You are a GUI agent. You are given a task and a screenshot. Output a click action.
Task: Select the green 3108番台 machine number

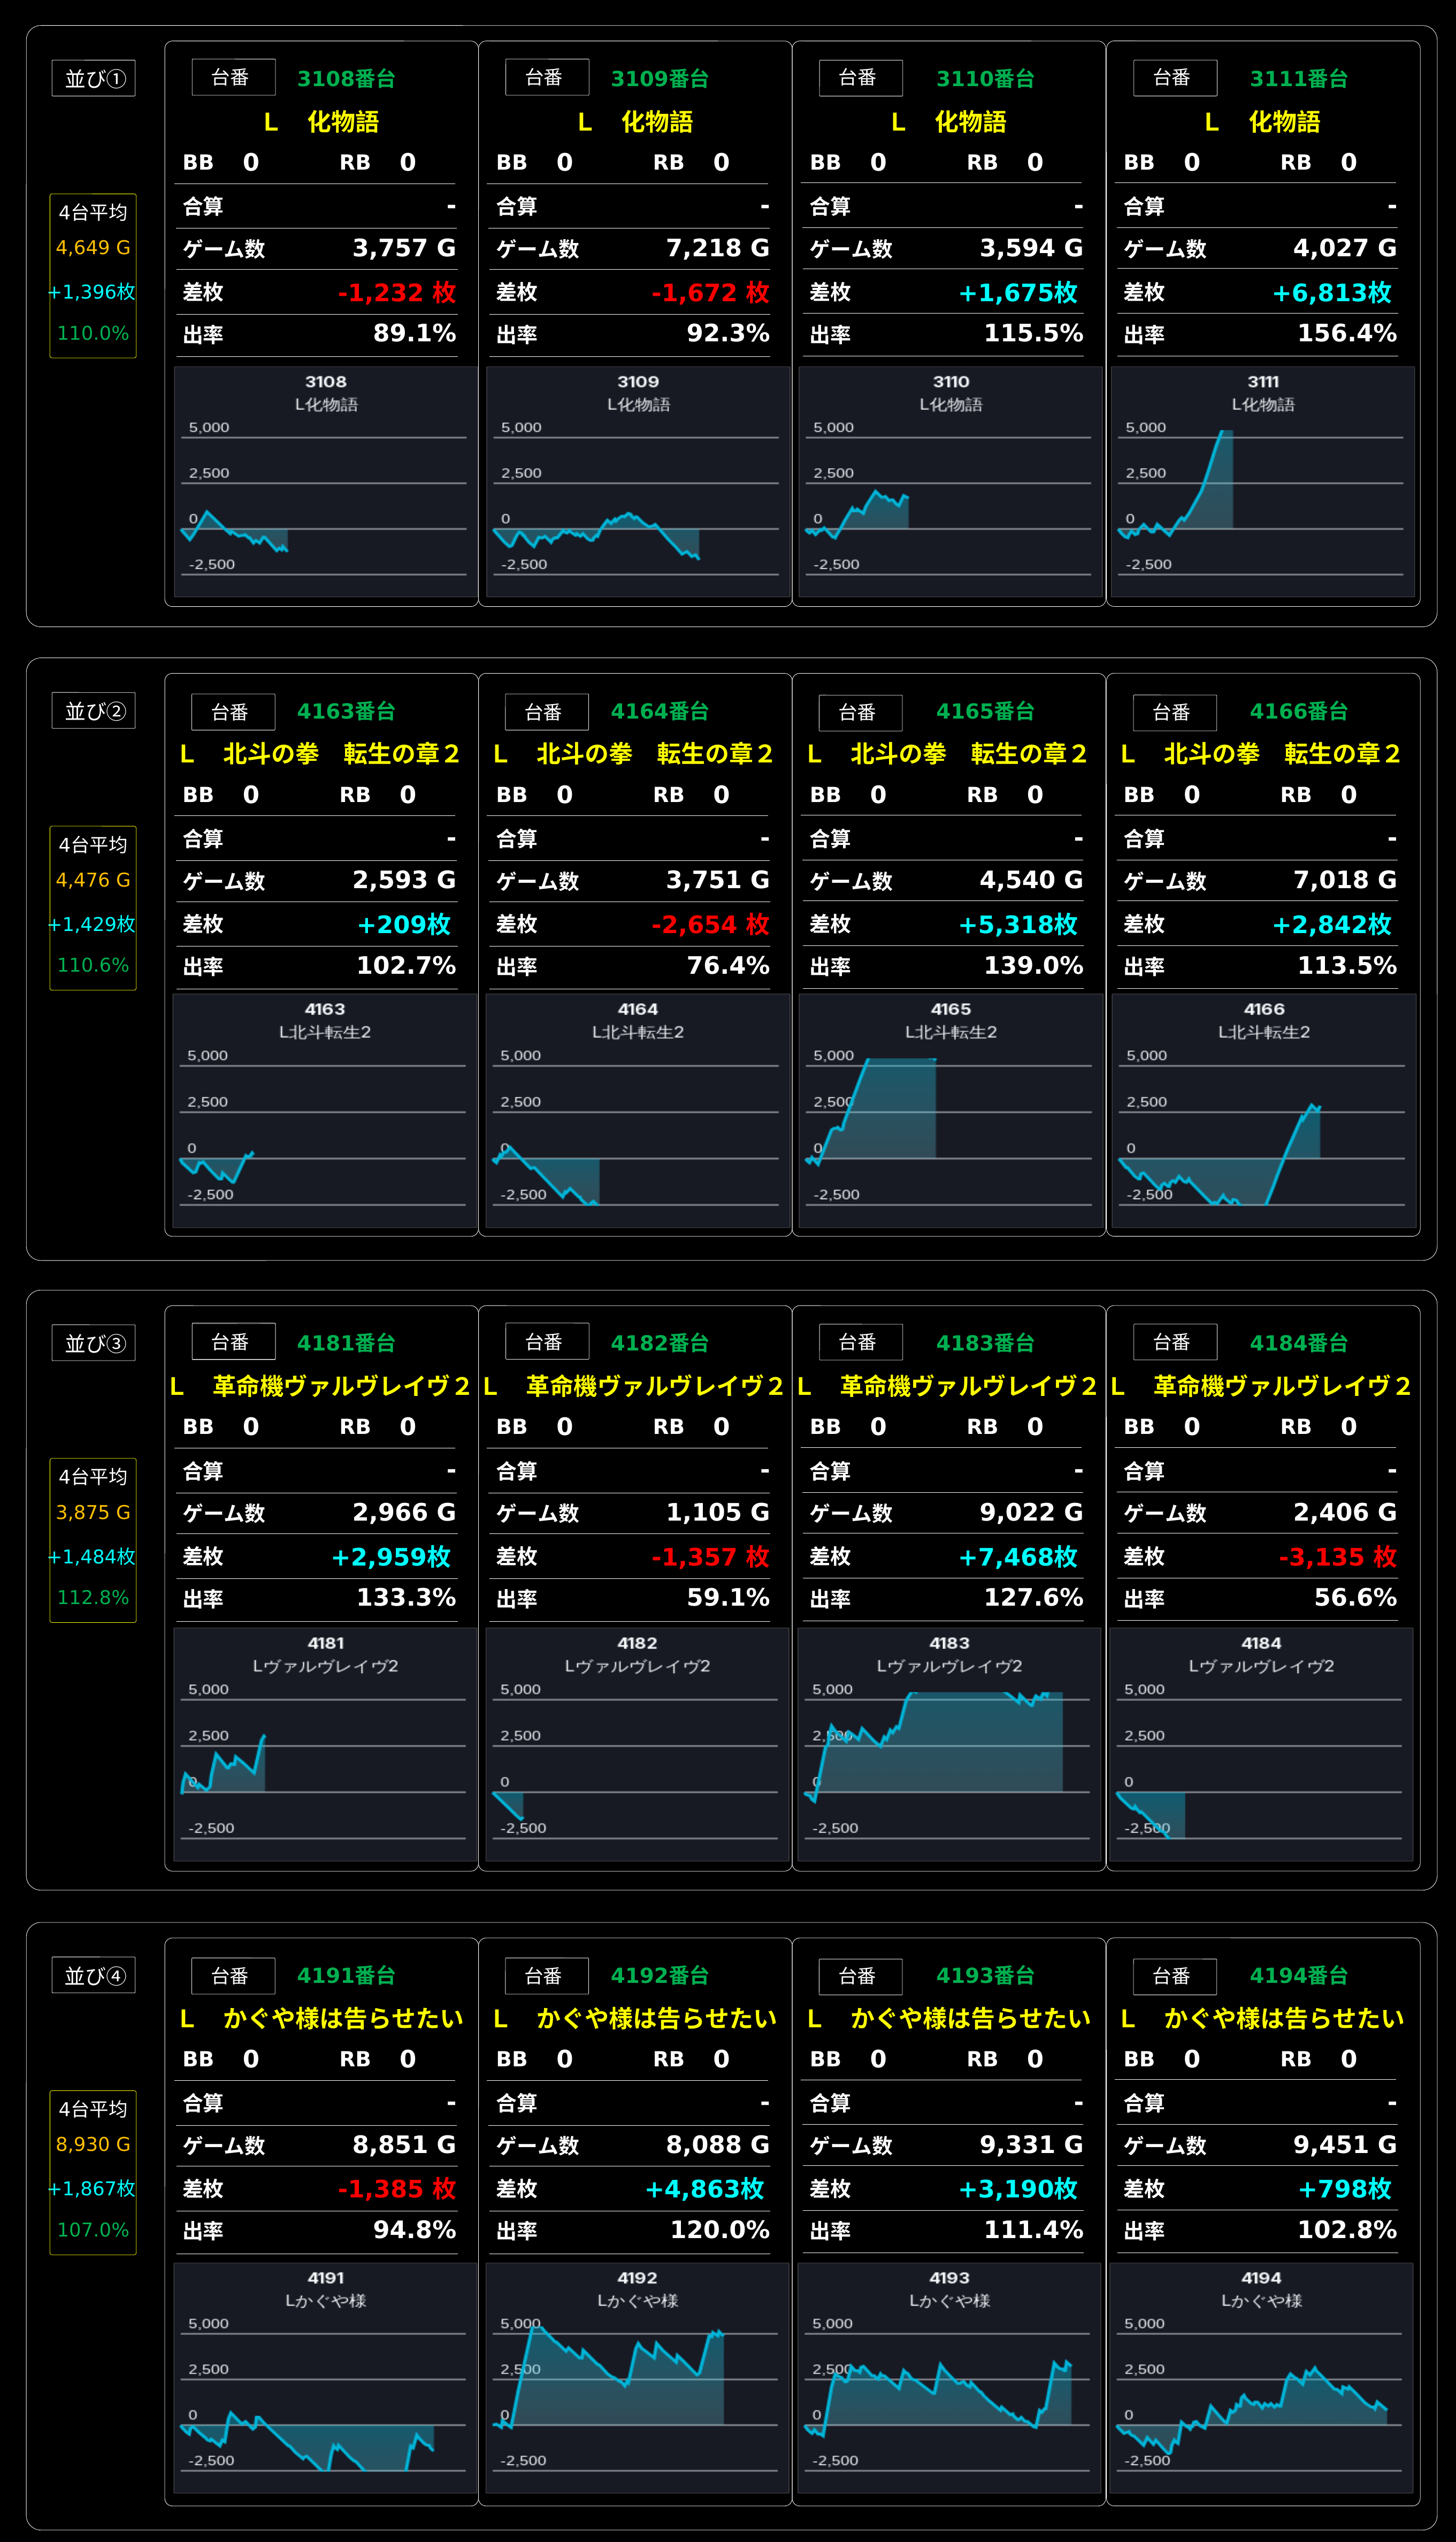346,79
